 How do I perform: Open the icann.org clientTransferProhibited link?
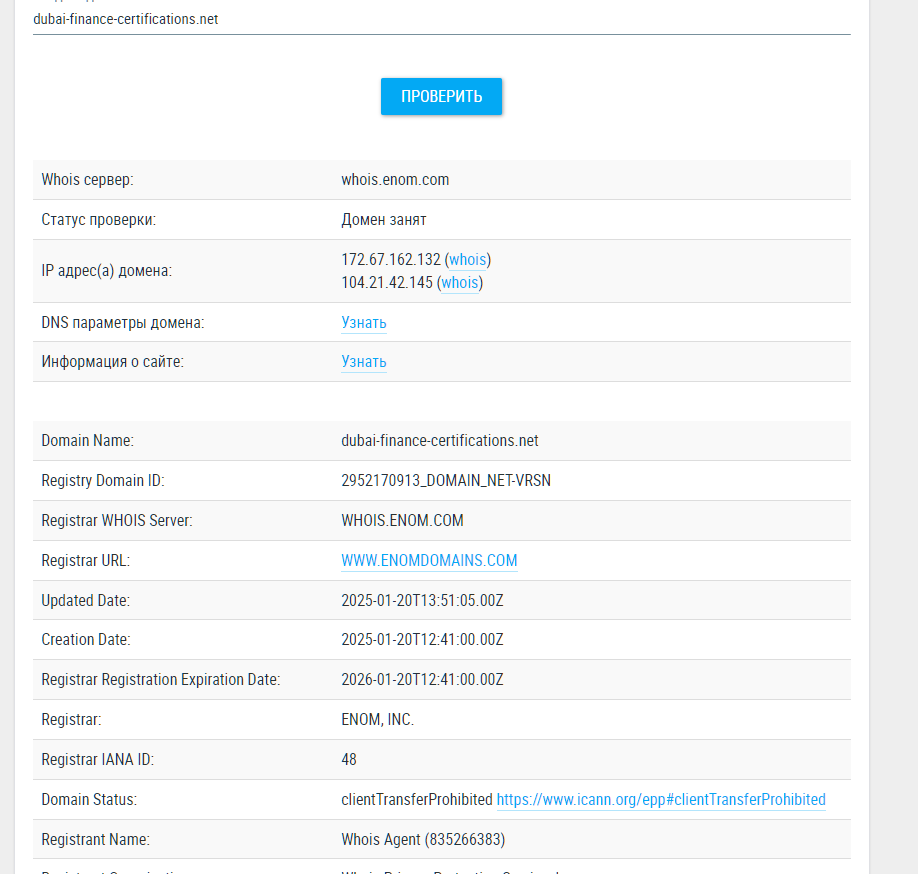(661, 800)
